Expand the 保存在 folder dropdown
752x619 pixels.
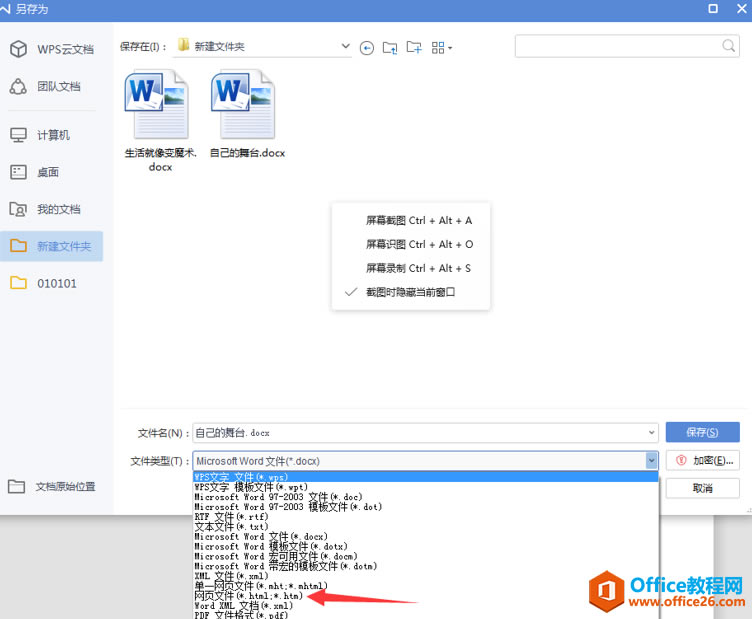click(345, 46)
